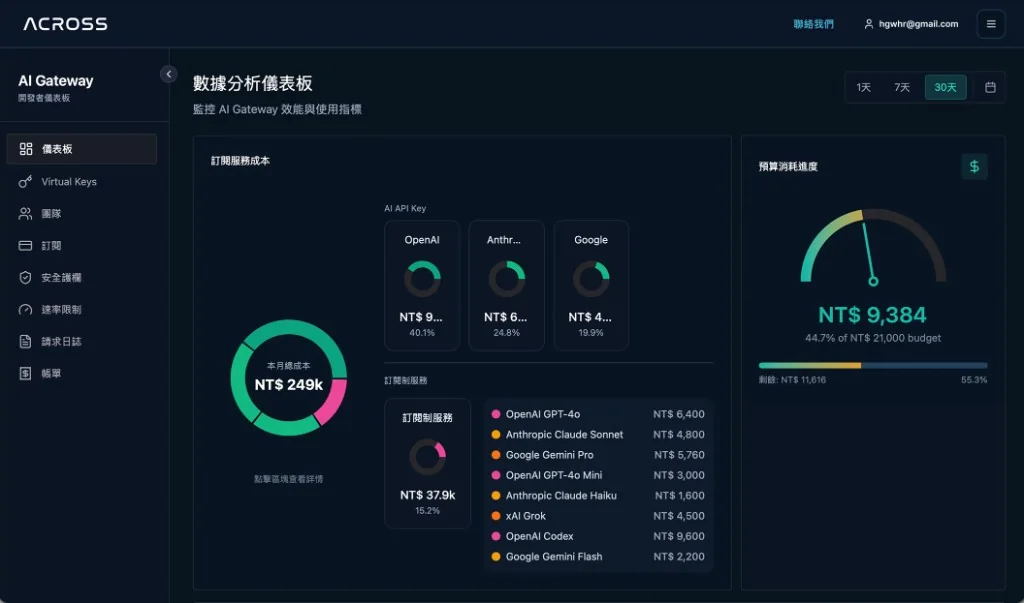Screen dimensions: 1024x603
Task: Open the Anthr... API key card
Action: [506, 285]
